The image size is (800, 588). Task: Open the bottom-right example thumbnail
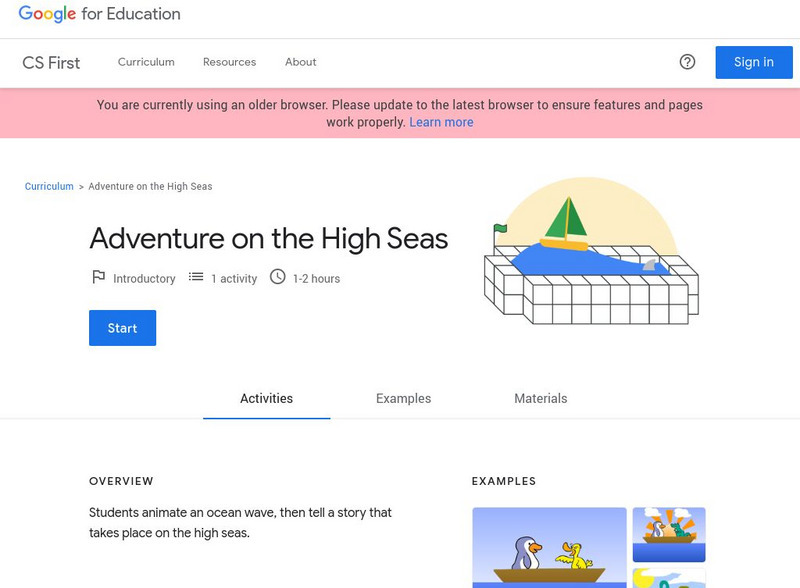coord(669,578)
